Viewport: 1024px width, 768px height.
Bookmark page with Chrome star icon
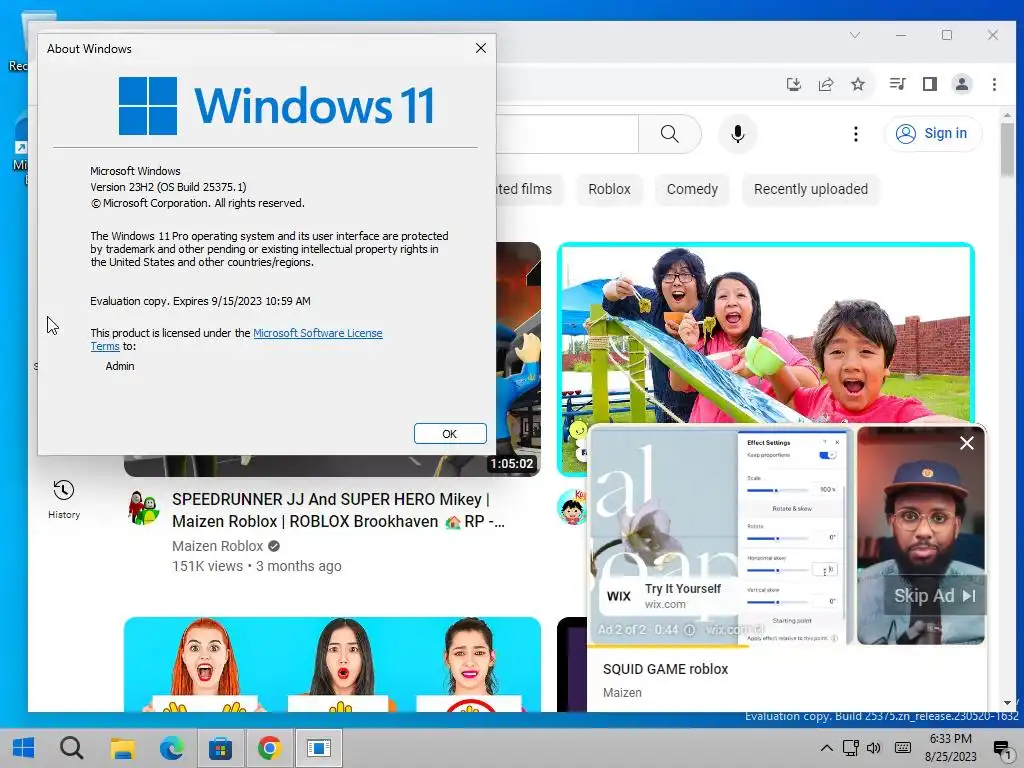[857, 84]
